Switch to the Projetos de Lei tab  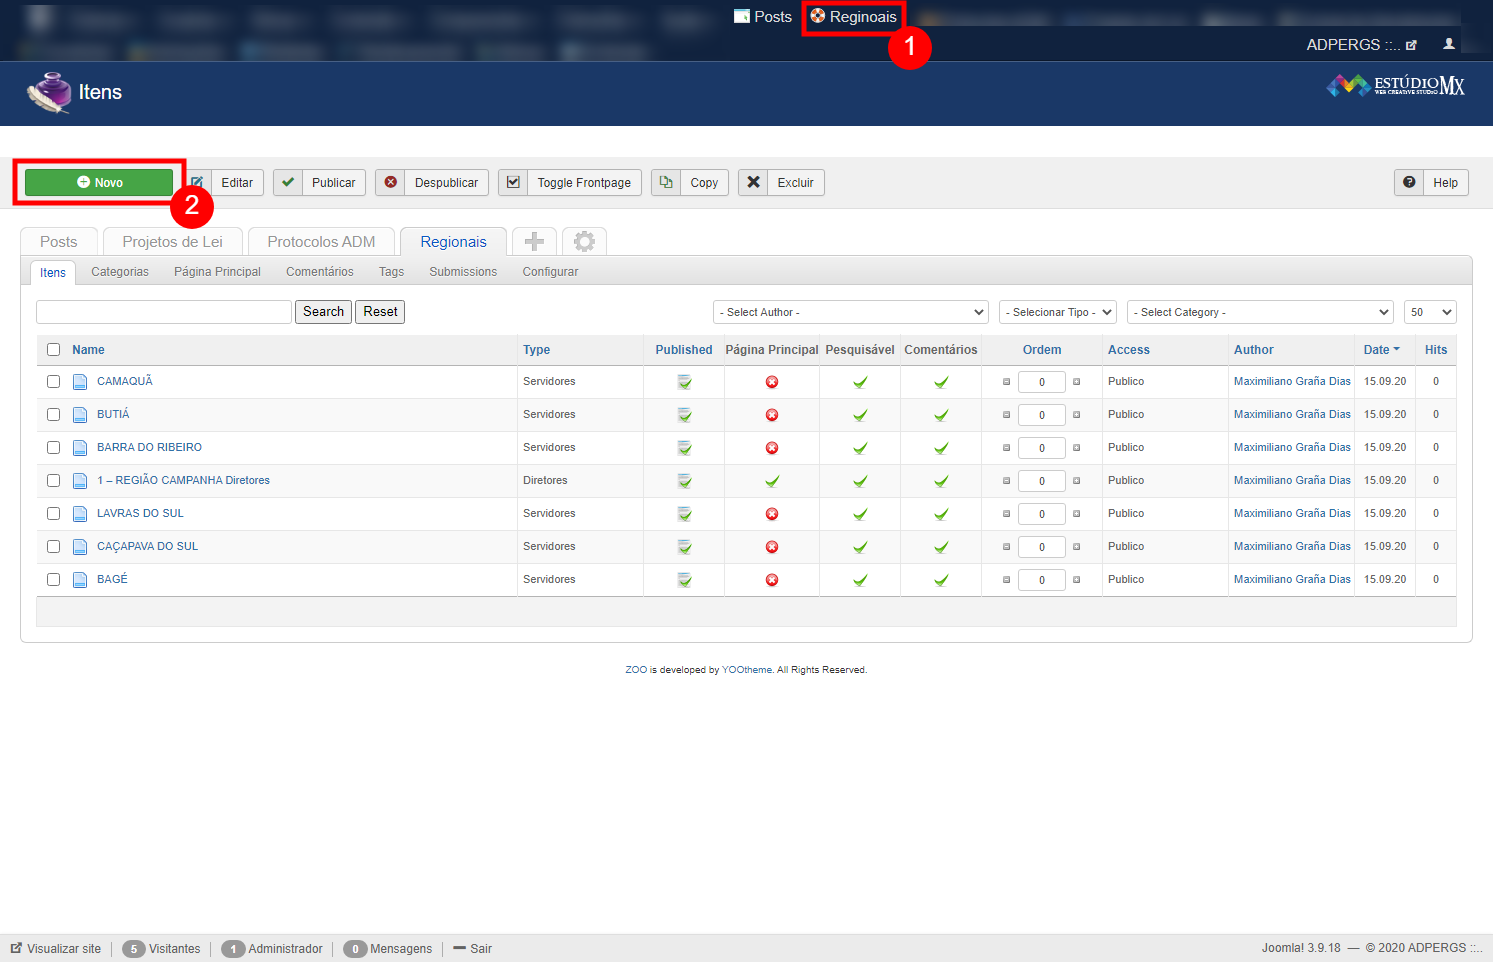coord(172,242)
